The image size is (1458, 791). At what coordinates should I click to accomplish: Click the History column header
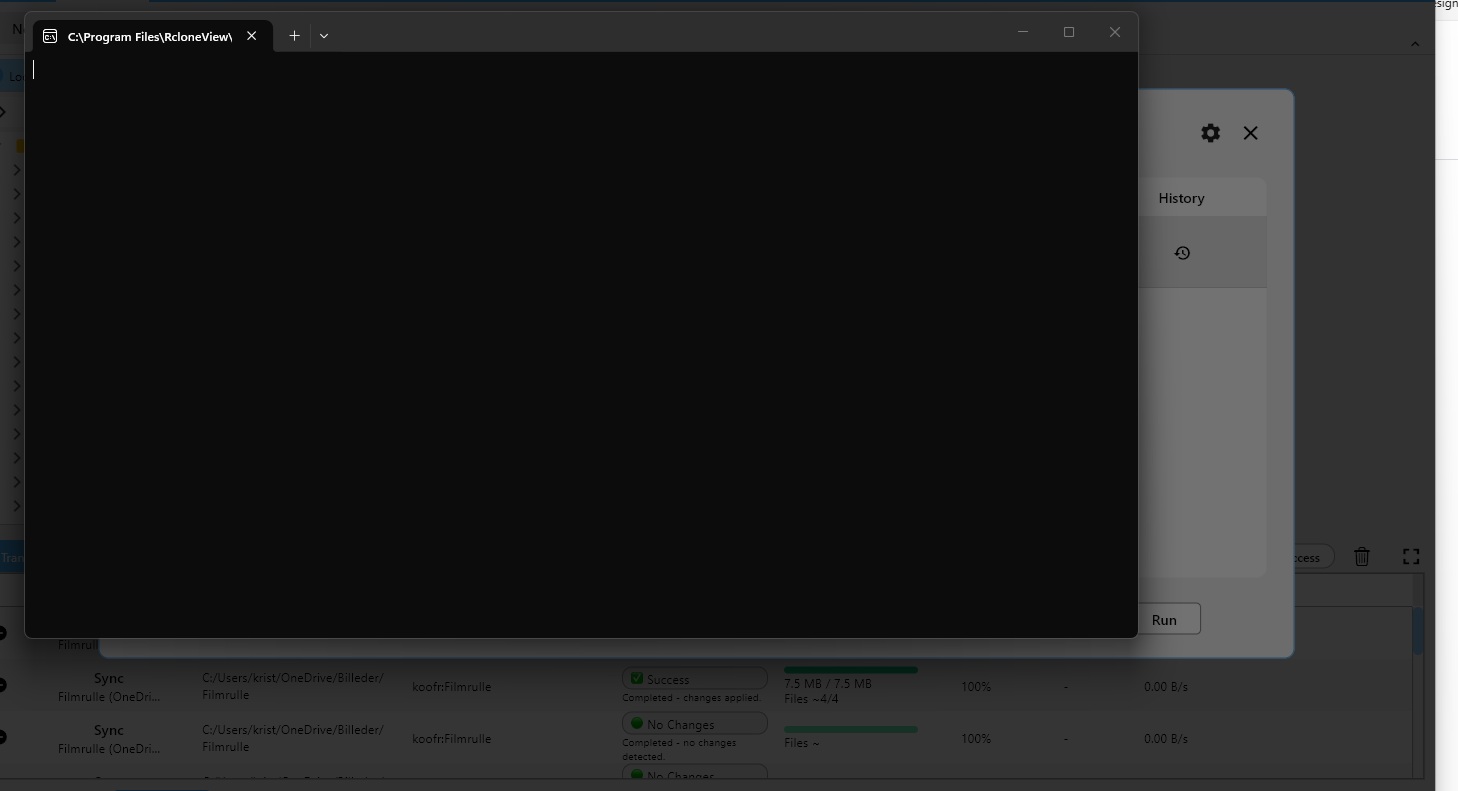pos(1181,198)
